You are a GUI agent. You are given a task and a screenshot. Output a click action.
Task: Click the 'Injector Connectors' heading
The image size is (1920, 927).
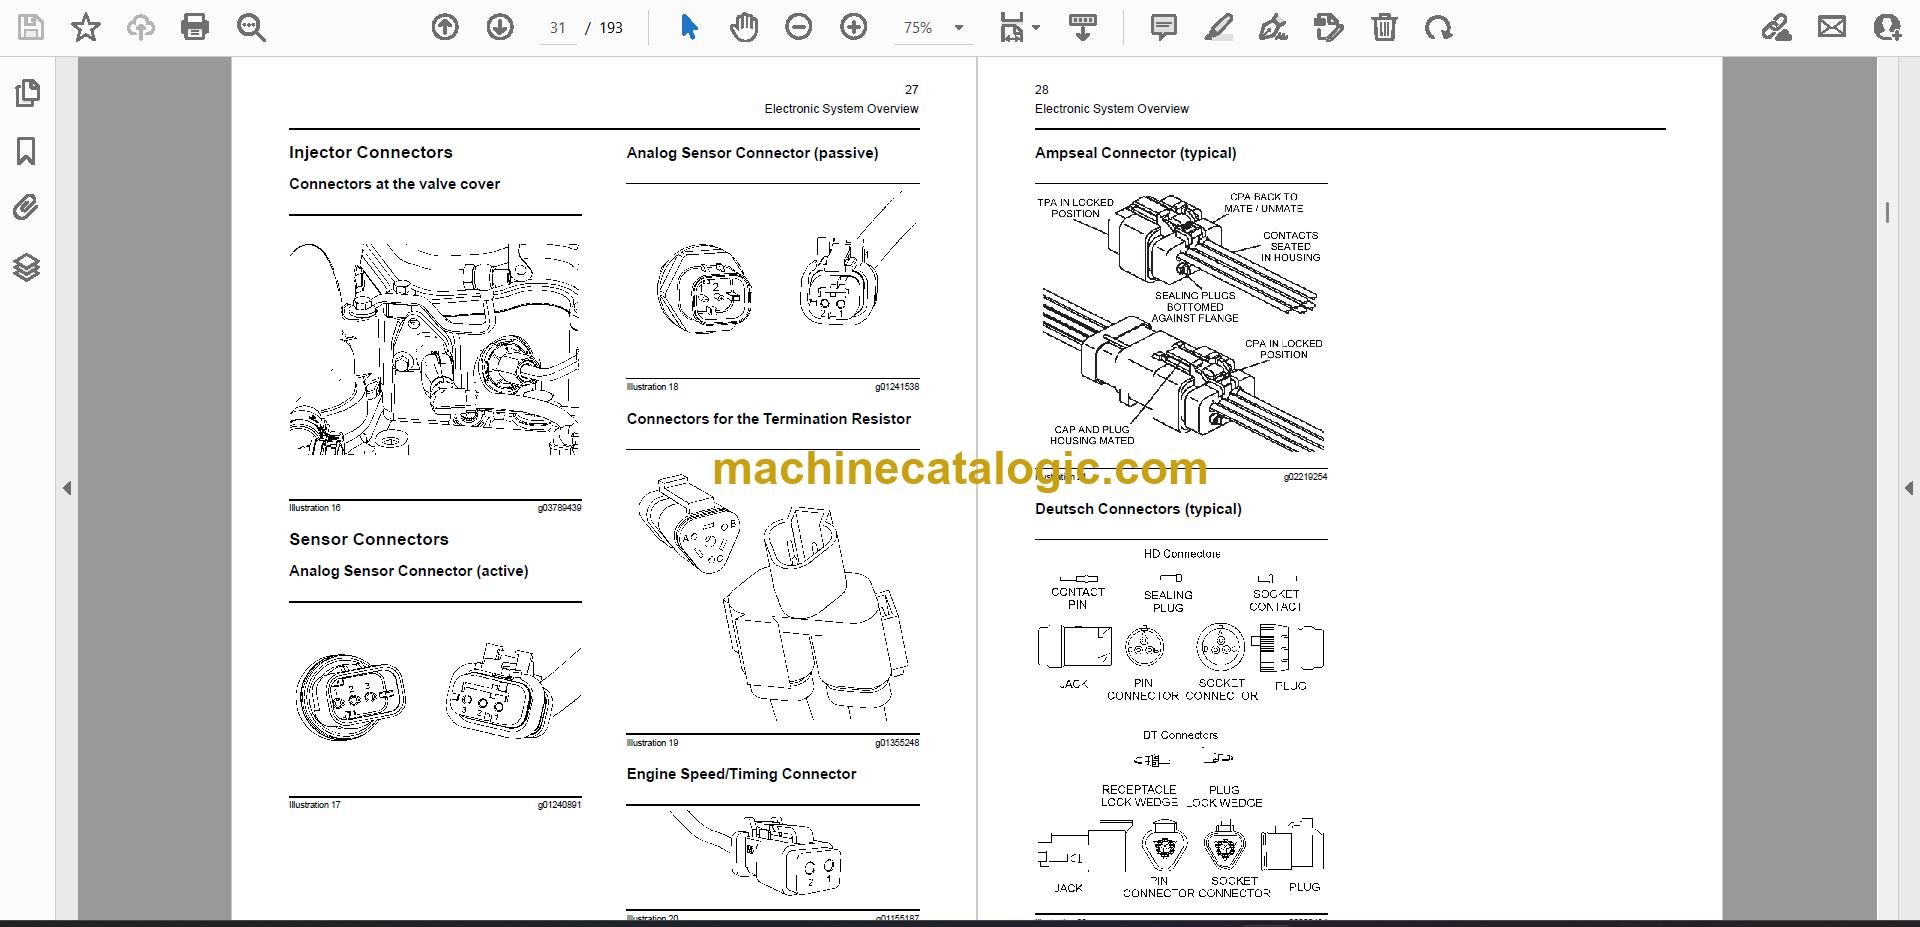coord(370,152)
